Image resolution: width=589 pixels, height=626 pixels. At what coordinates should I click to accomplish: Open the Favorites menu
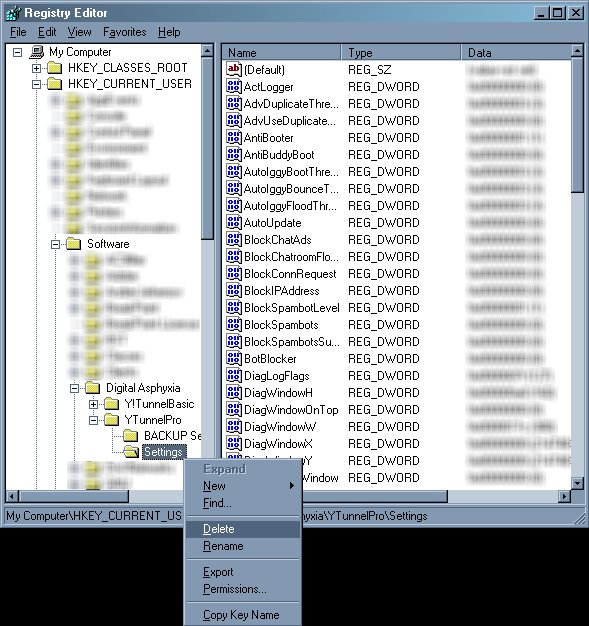(125, 32)
